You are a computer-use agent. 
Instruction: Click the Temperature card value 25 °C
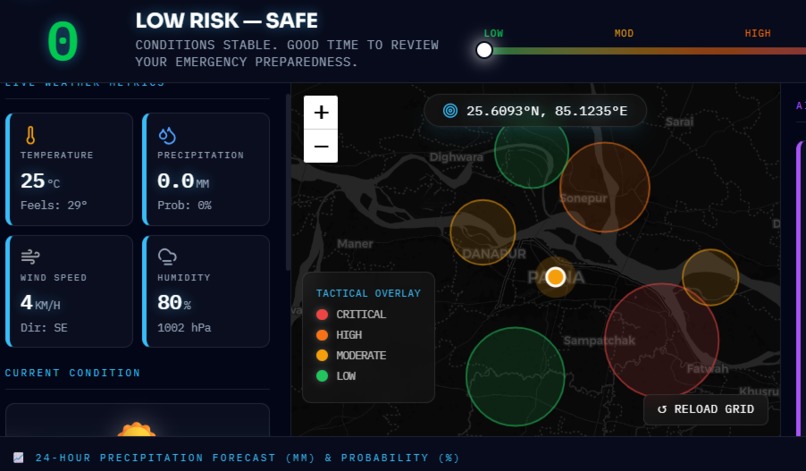coord(40,181)
